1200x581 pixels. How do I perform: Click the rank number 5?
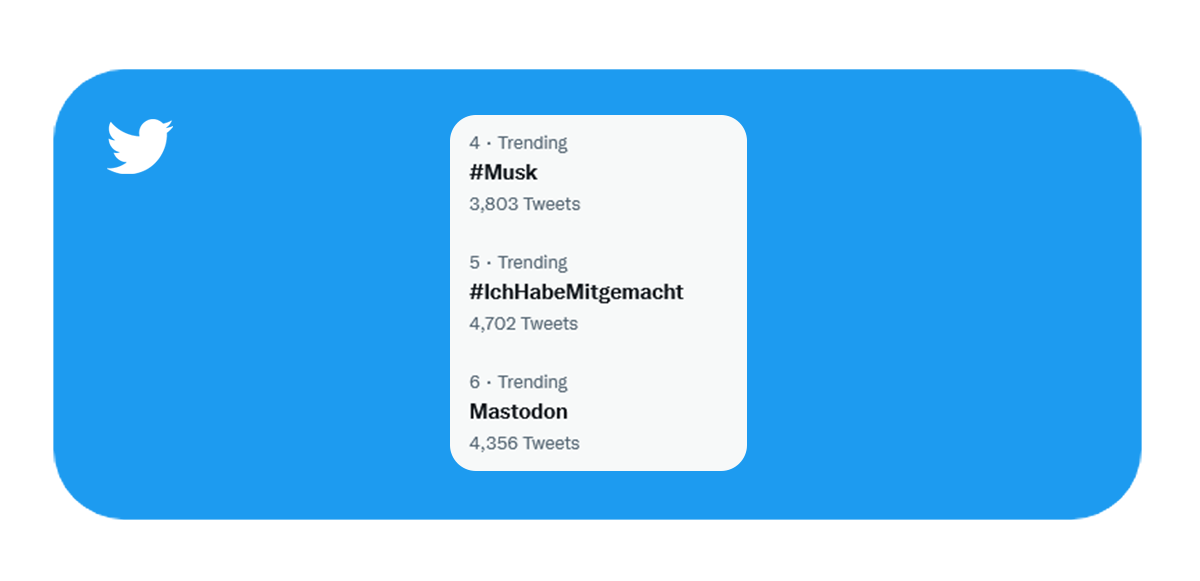[x=474, y=263]
